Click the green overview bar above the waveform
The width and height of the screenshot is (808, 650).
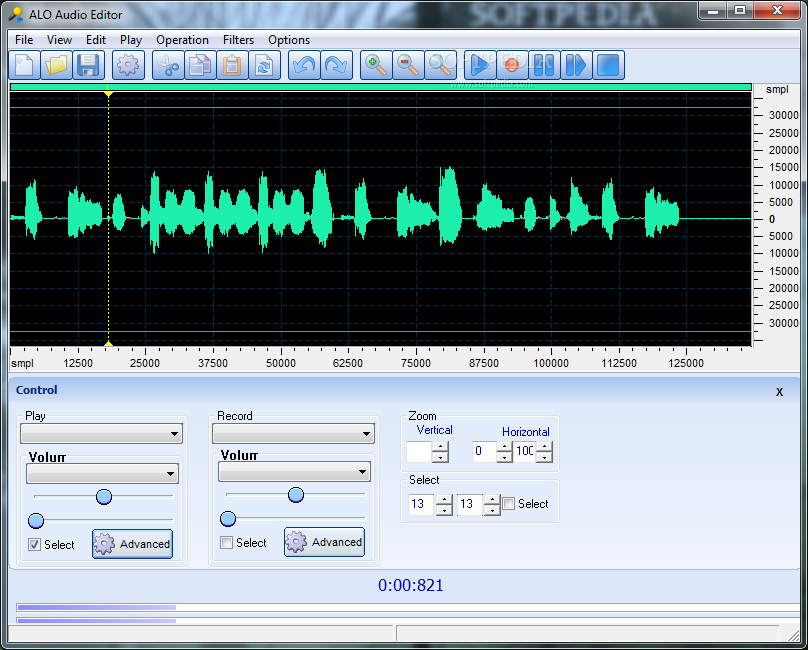[x=381, y=87]
